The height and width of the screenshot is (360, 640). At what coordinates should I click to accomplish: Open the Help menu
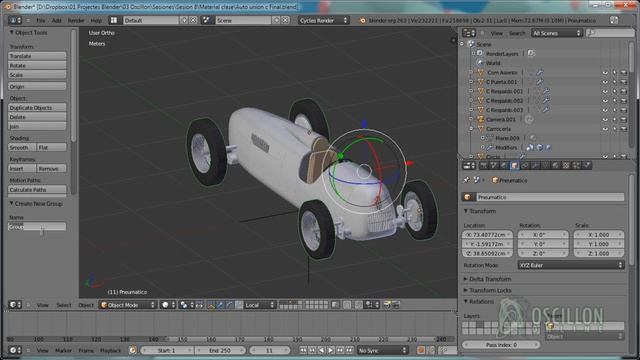[96, 20]
